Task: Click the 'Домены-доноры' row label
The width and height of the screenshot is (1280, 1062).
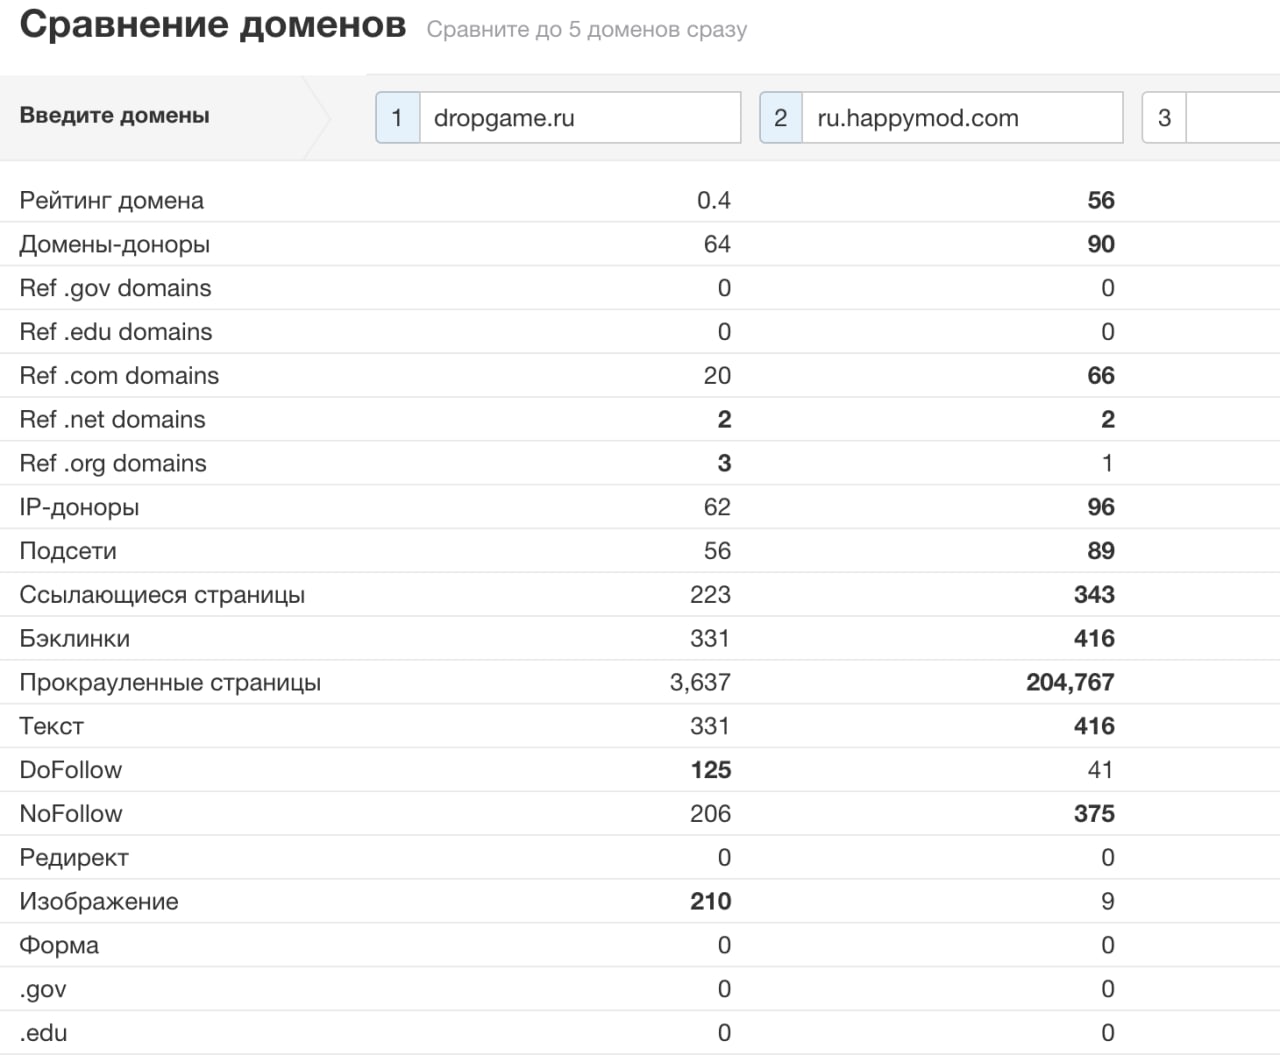Action: [x=115, y=244]
